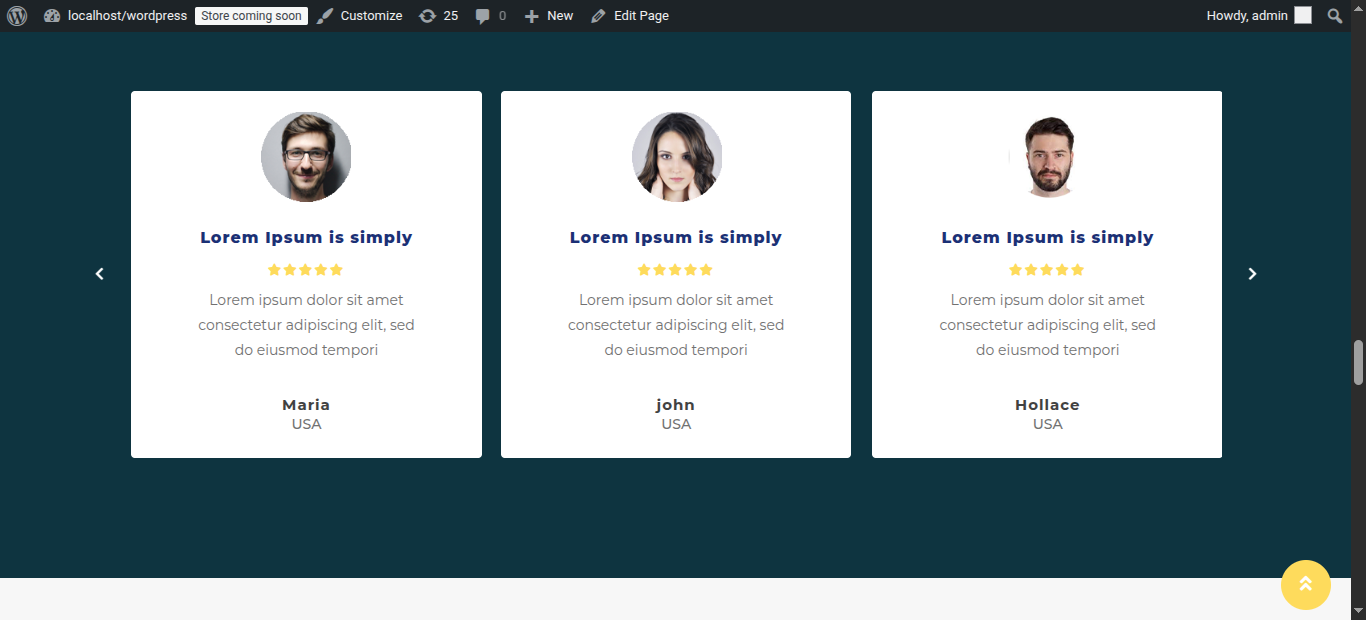
Task: Go to previous testimonial slide arrow
Action: tap(100, 274)
